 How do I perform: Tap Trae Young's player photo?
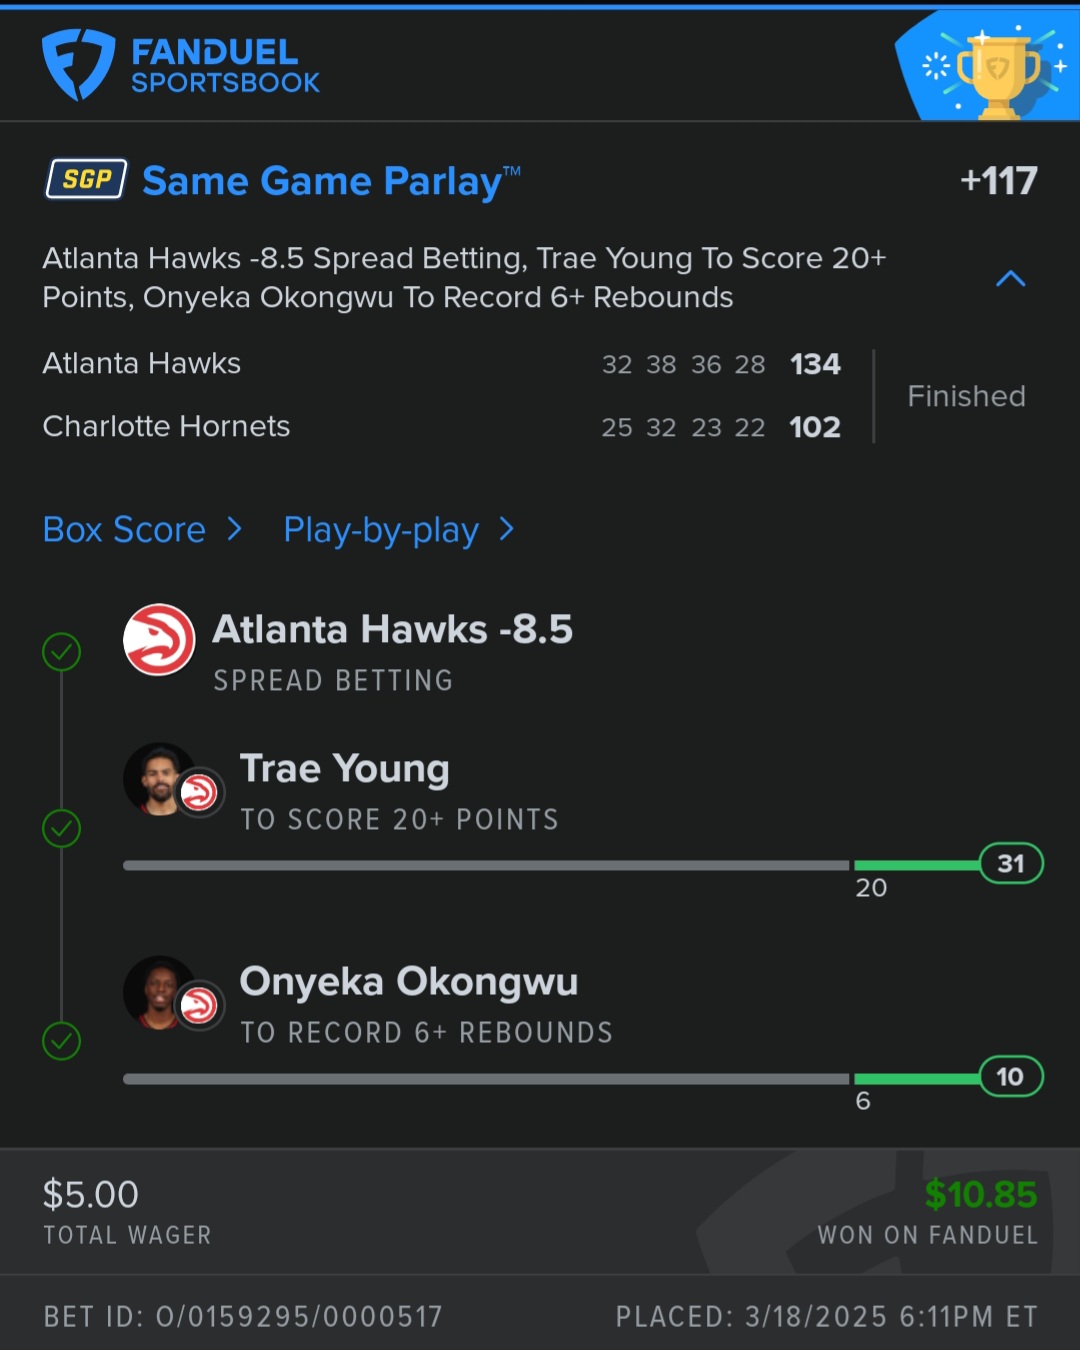(x=157, y=778)
